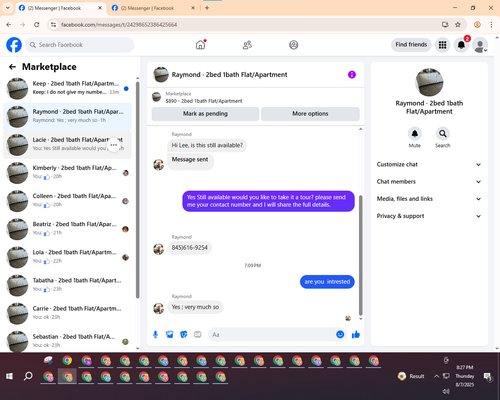This screenshot has width=500, height=400.
Task: Choose a sticker icon
Action: point(184,334)
